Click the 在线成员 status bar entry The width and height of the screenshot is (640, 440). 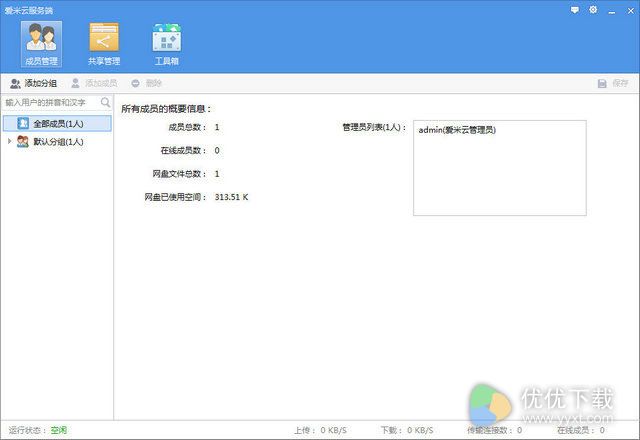click(x=581, y=430)
